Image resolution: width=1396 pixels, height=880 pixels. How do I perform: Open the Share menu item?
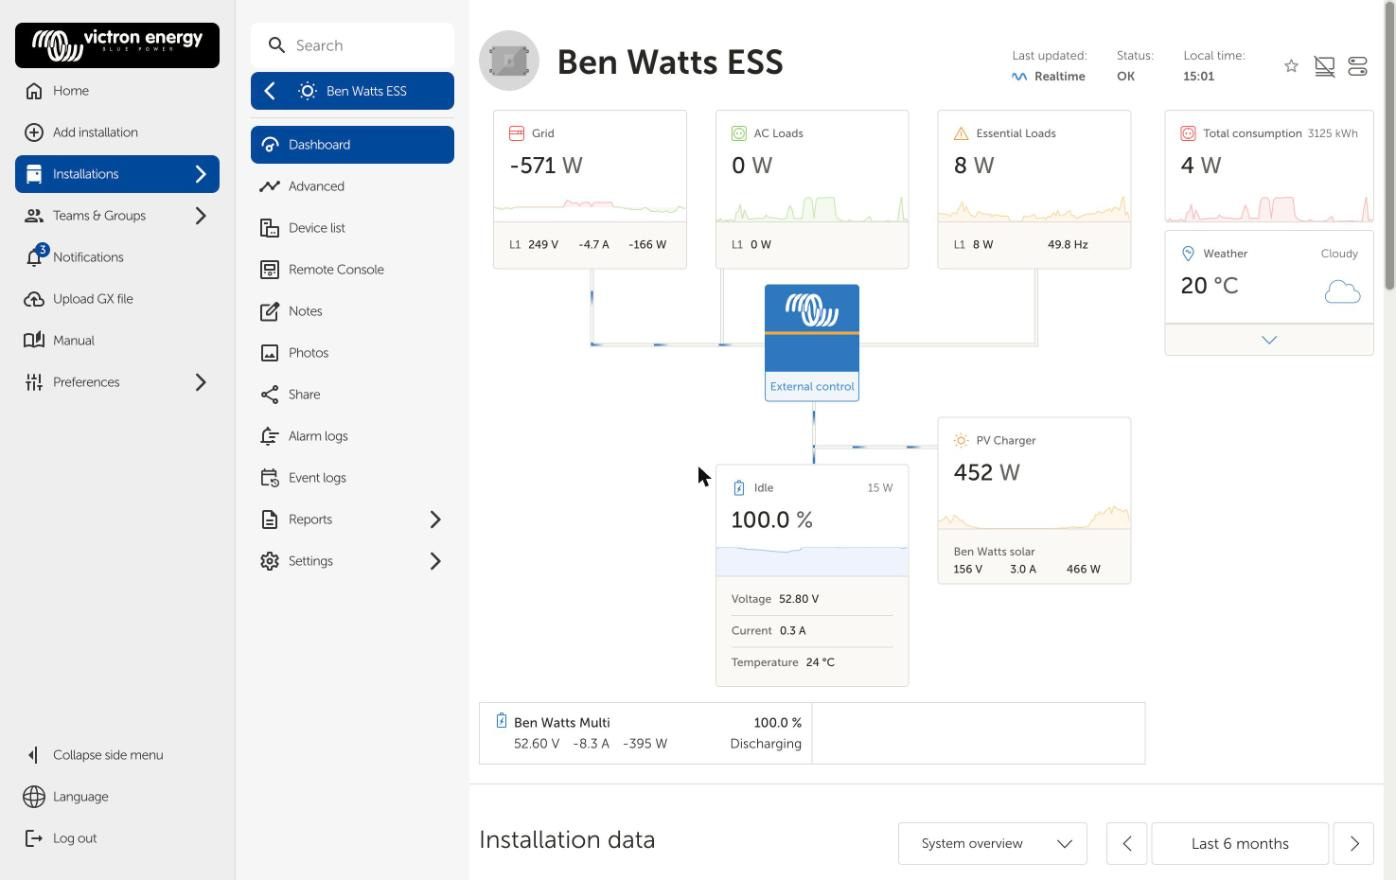(x=352, y=395)
